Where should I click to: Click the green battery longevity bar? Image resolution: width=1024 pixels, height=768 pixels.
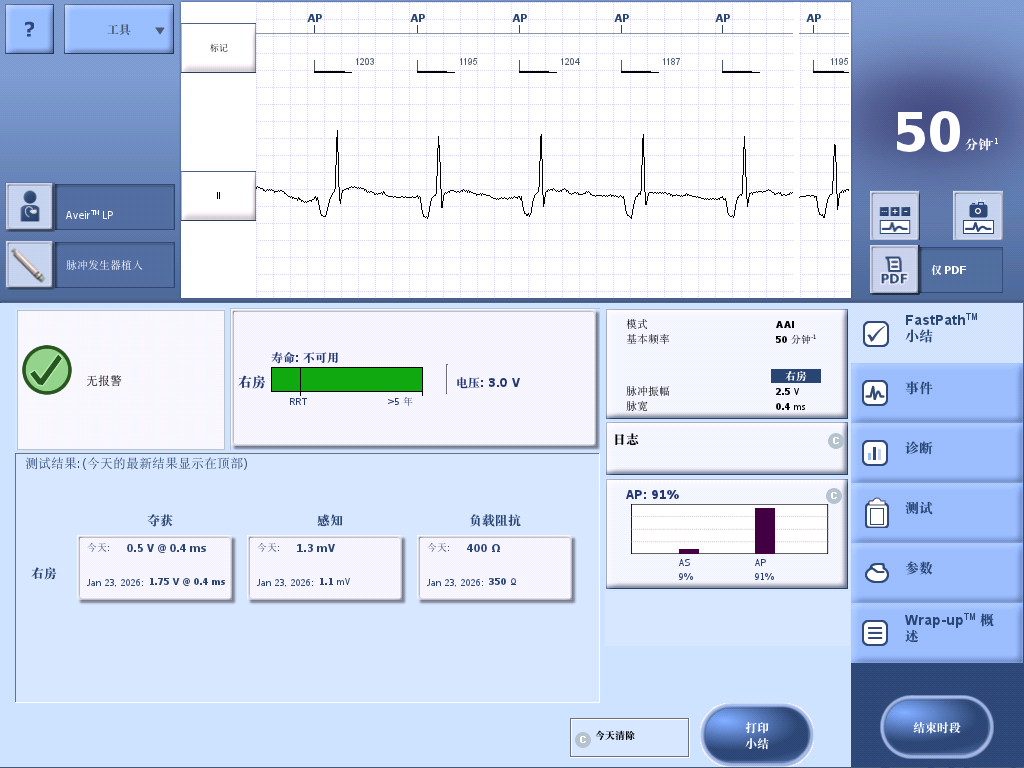(x=346, y=380)
